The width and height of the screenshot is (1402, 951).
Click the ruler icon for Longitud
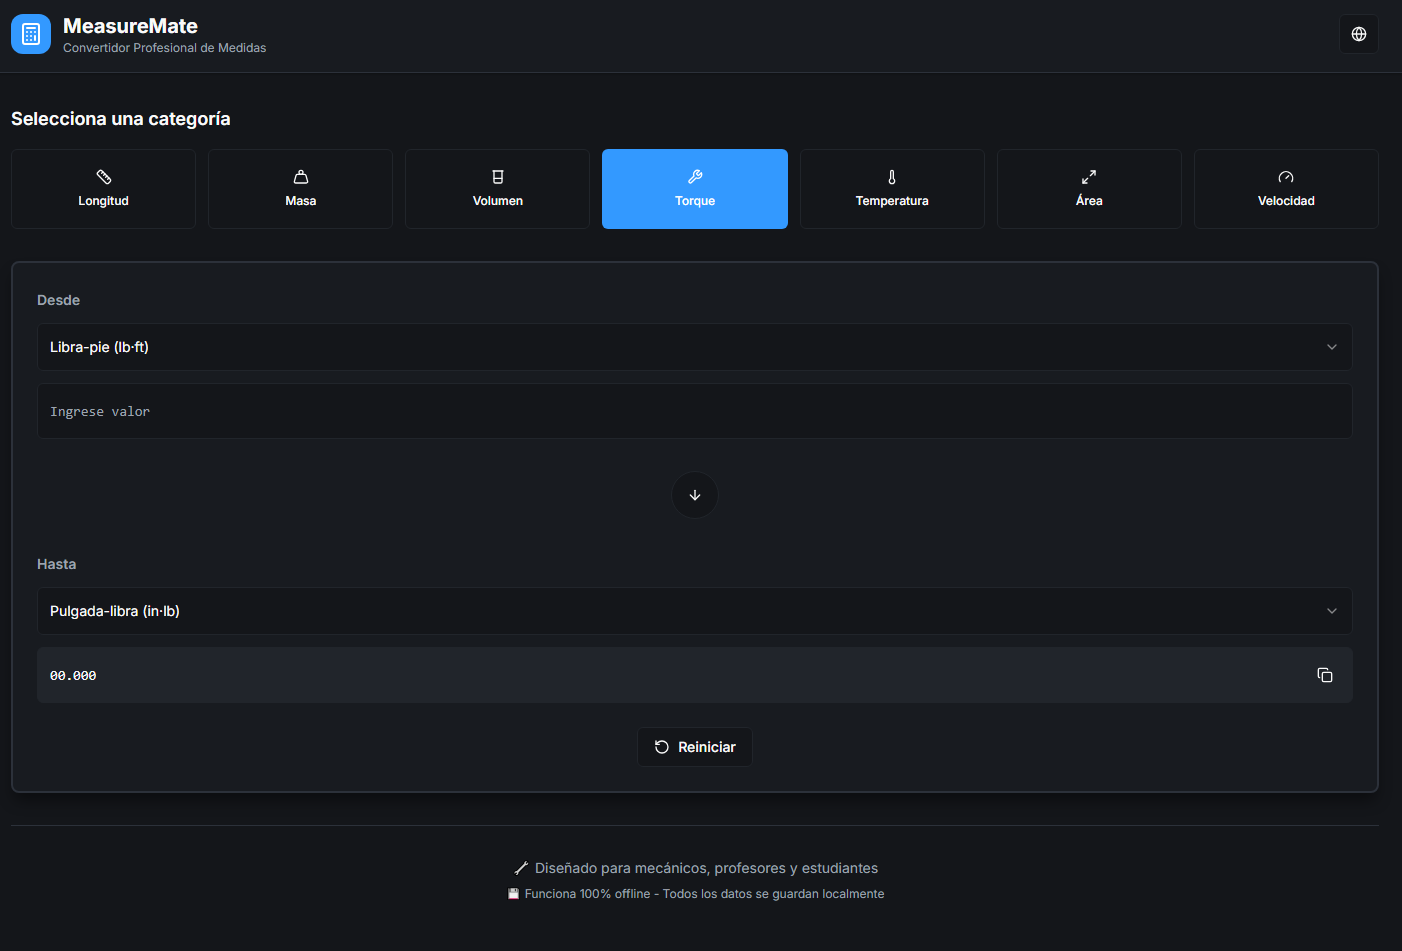(103, 177)
